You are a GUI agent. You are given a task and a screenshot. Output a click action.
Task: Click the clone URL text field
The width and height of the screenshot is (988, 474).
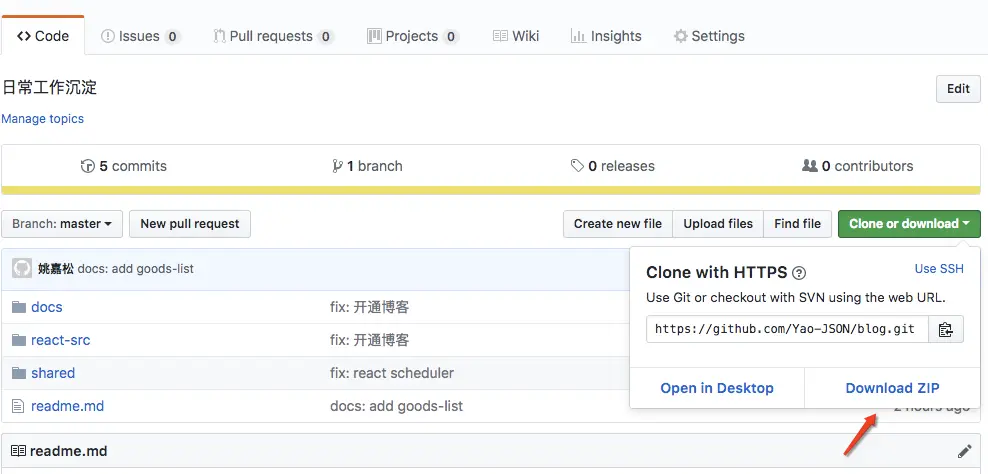coord(787,329)
